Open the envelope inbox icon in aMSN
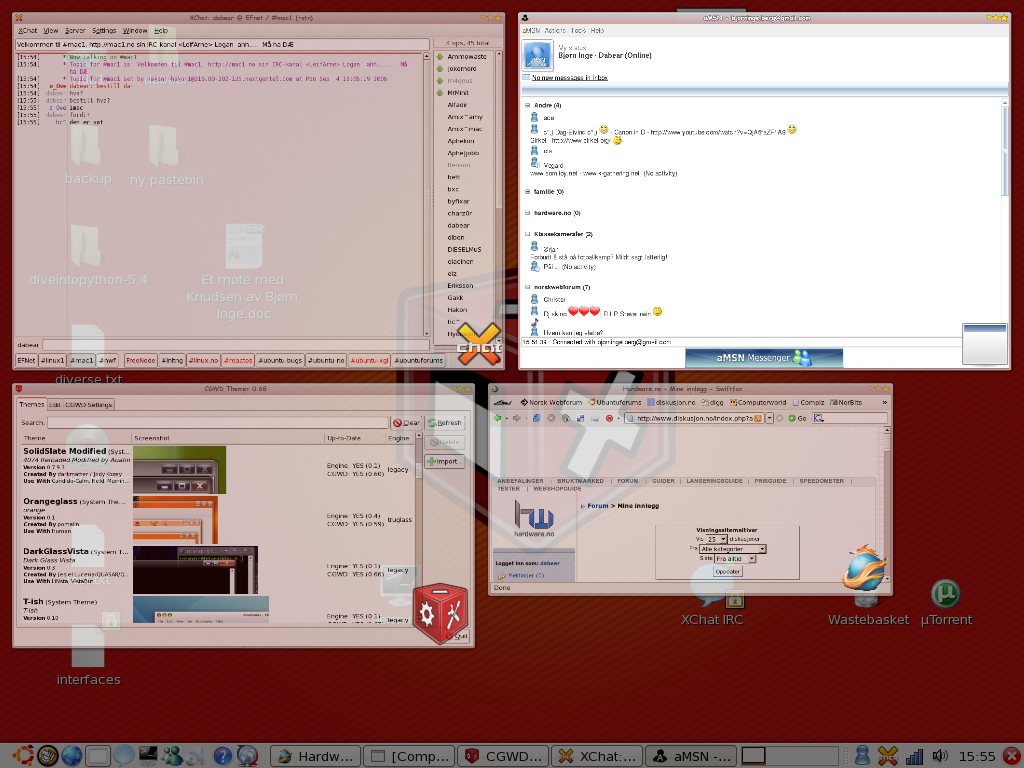Screen dimensions: 1024x768 click(526, 77)
